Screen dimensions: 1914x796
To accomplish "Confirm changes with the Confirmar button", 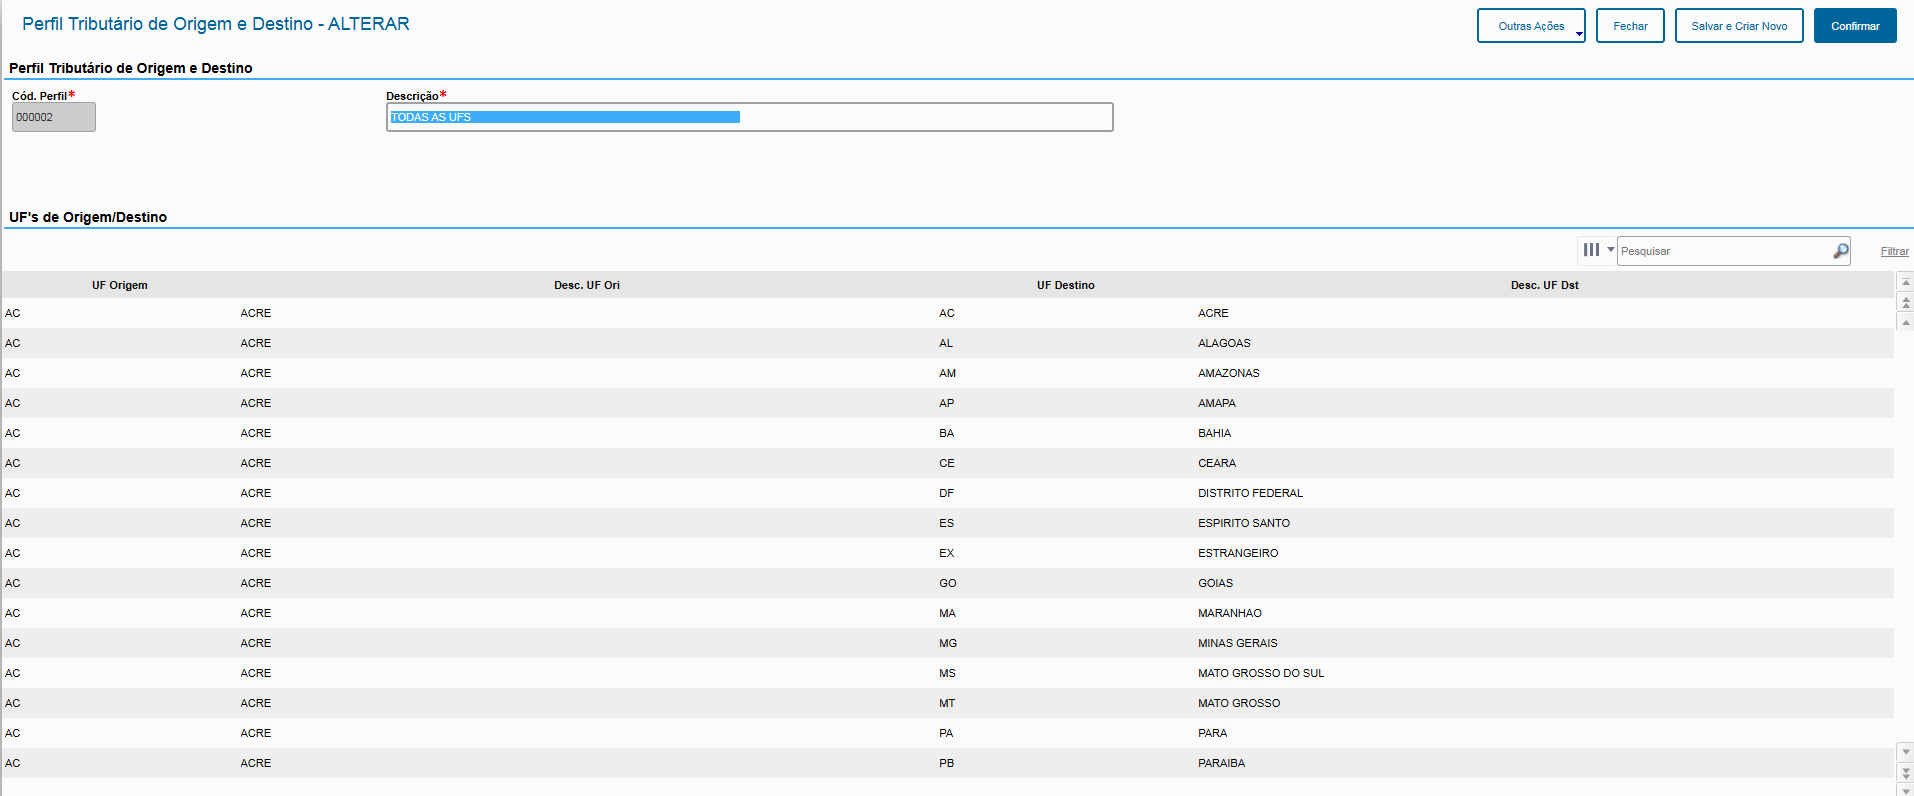I will (x=1855, y=26).
